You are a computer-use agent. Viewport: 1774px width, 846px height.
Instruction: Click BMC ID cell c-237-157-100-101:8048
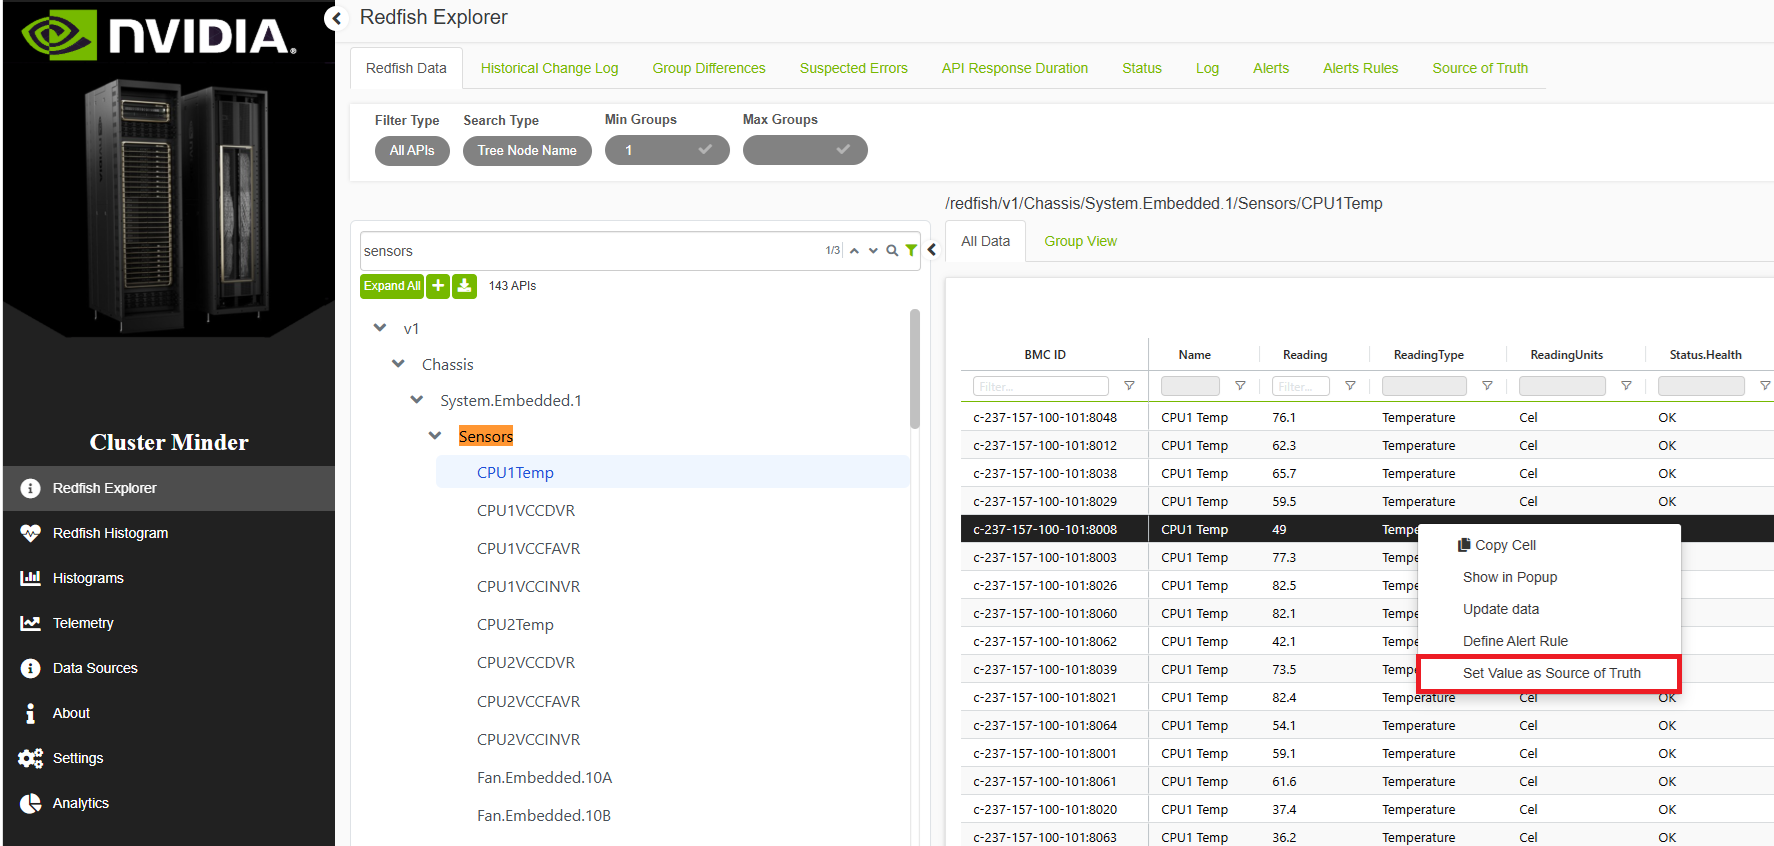pyautogui.click(x=1045, y=418)
